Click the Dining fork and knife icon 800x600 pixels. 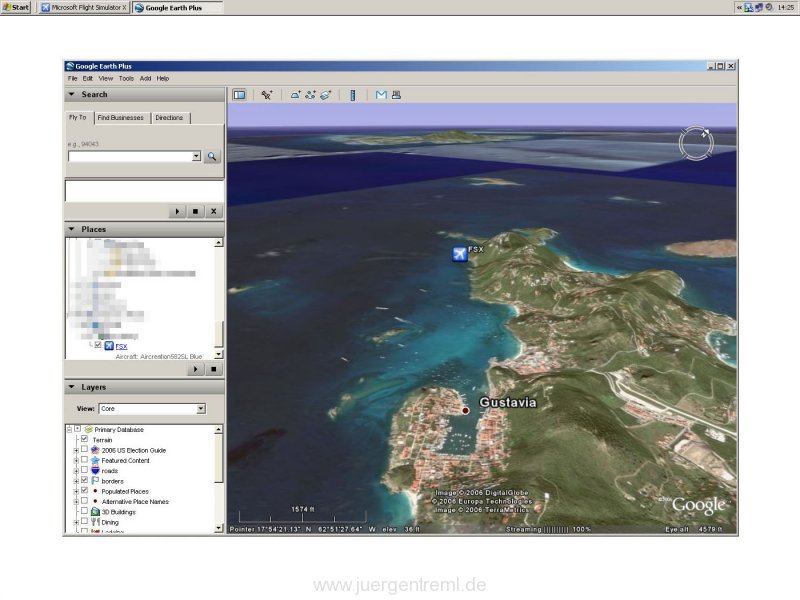tap(95, 522)
